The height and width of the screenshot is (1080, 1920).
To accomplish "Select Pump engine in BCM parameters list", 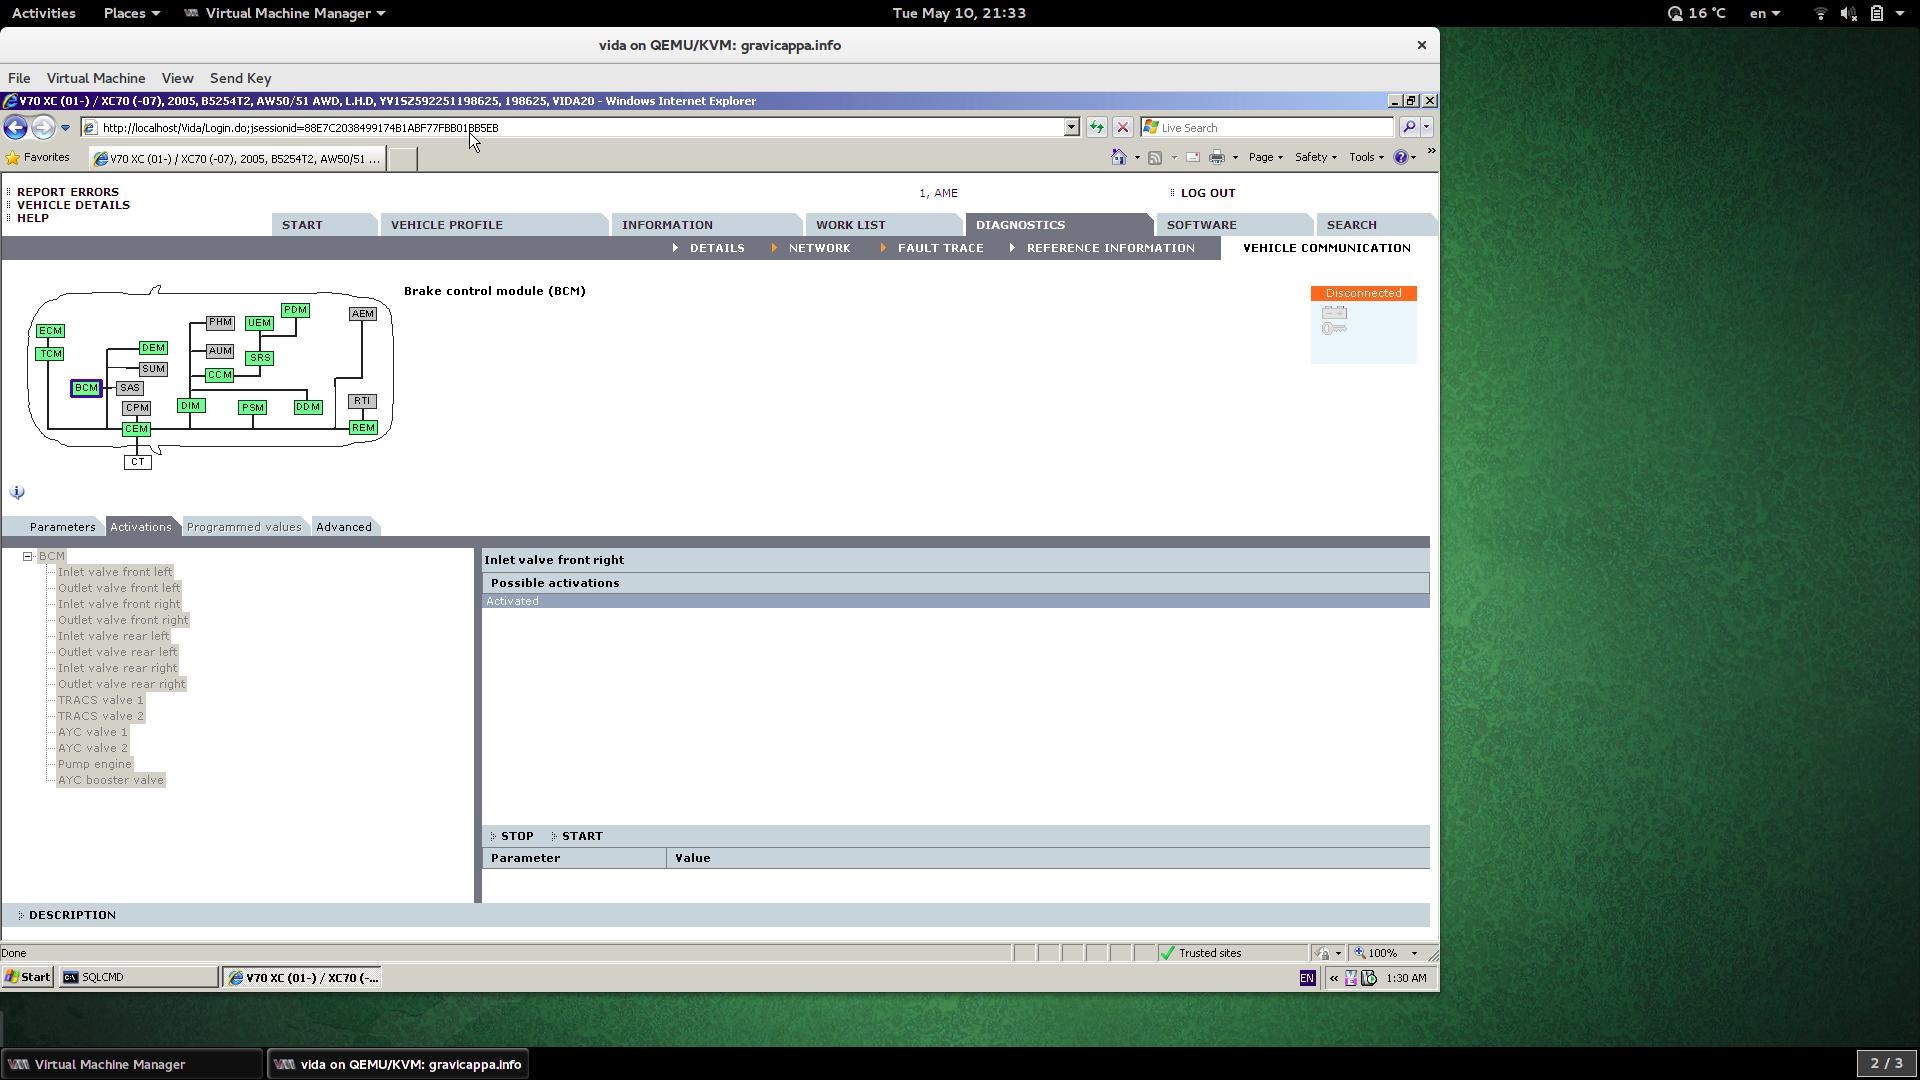I will pos(95,764).
